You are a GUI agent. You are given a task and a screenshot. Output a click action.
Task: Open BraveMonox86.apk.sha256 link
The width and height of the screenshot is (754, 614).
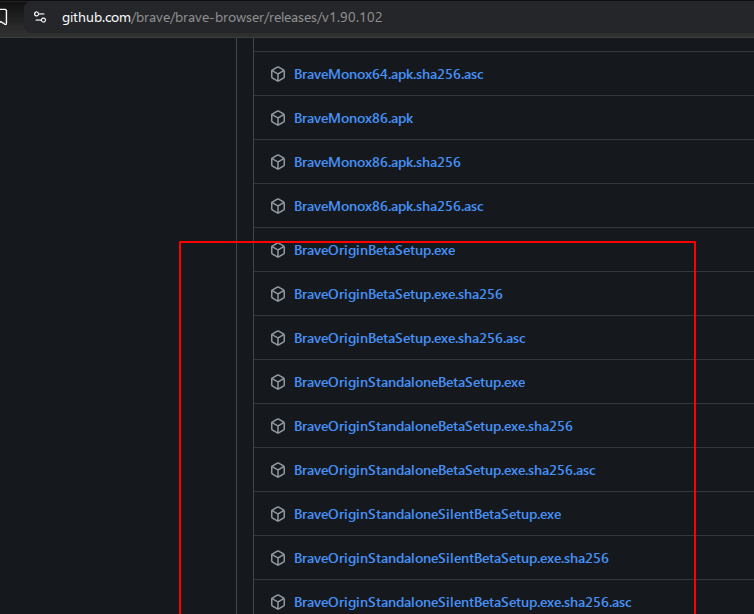pyautogui.click(x=377, y=163)
